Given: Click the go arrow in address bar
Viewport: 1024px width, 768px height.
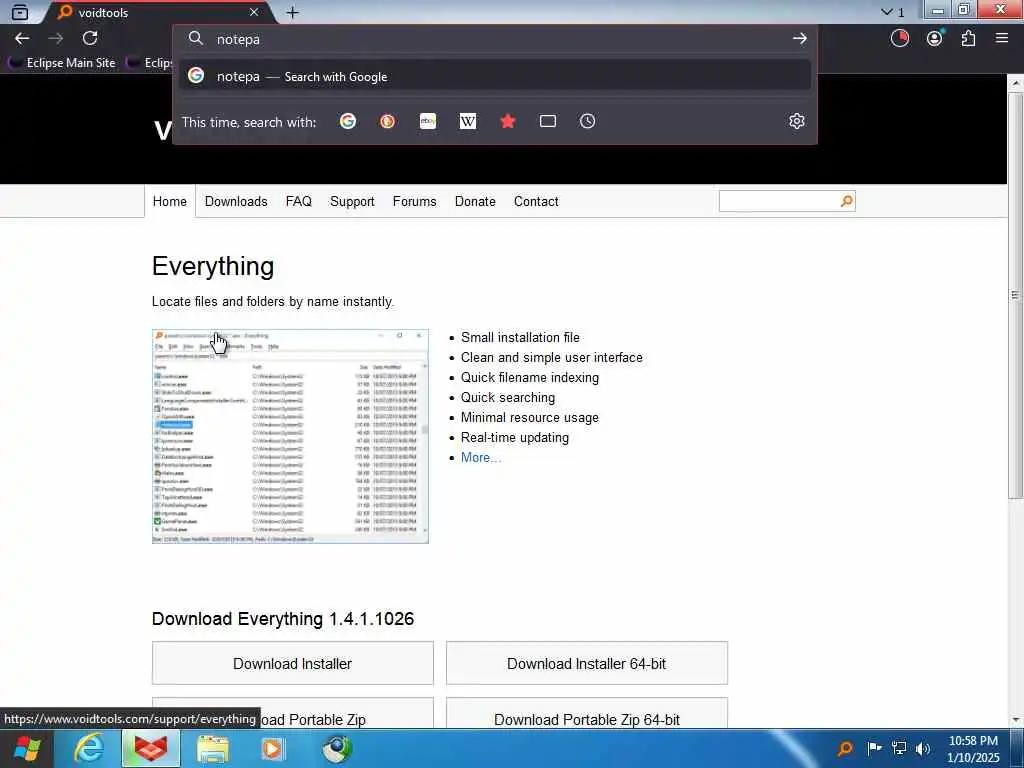Looking at the screenshot, I should (799, 39).
